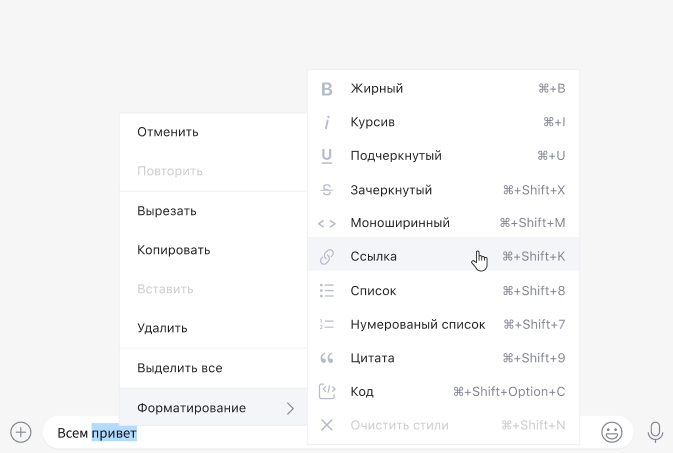Click the italic i icon
The image size is (673, 453).
326,122
